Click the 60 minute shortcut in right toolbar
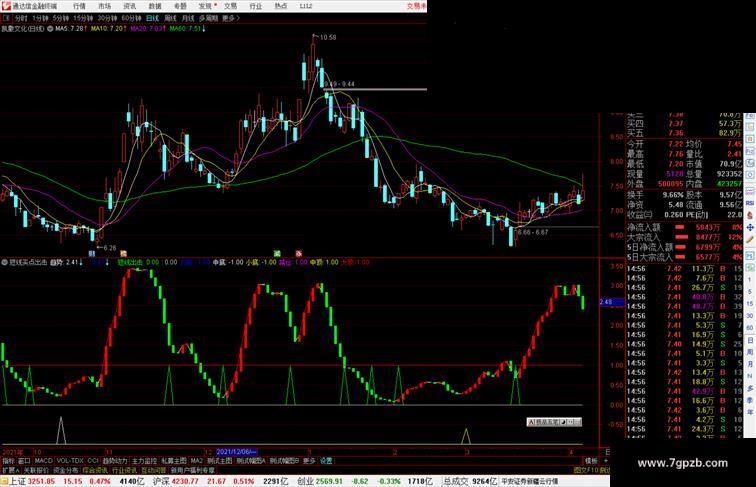Image resolution: width=756 pixels, height=487 pixels. tap(750, 328)
